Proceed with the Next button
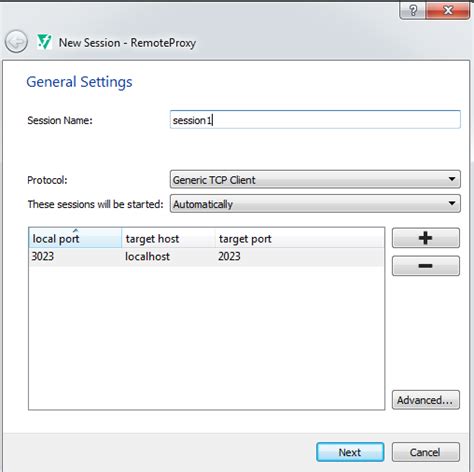Screen dimensions: 474x472 tap(350, 452)
